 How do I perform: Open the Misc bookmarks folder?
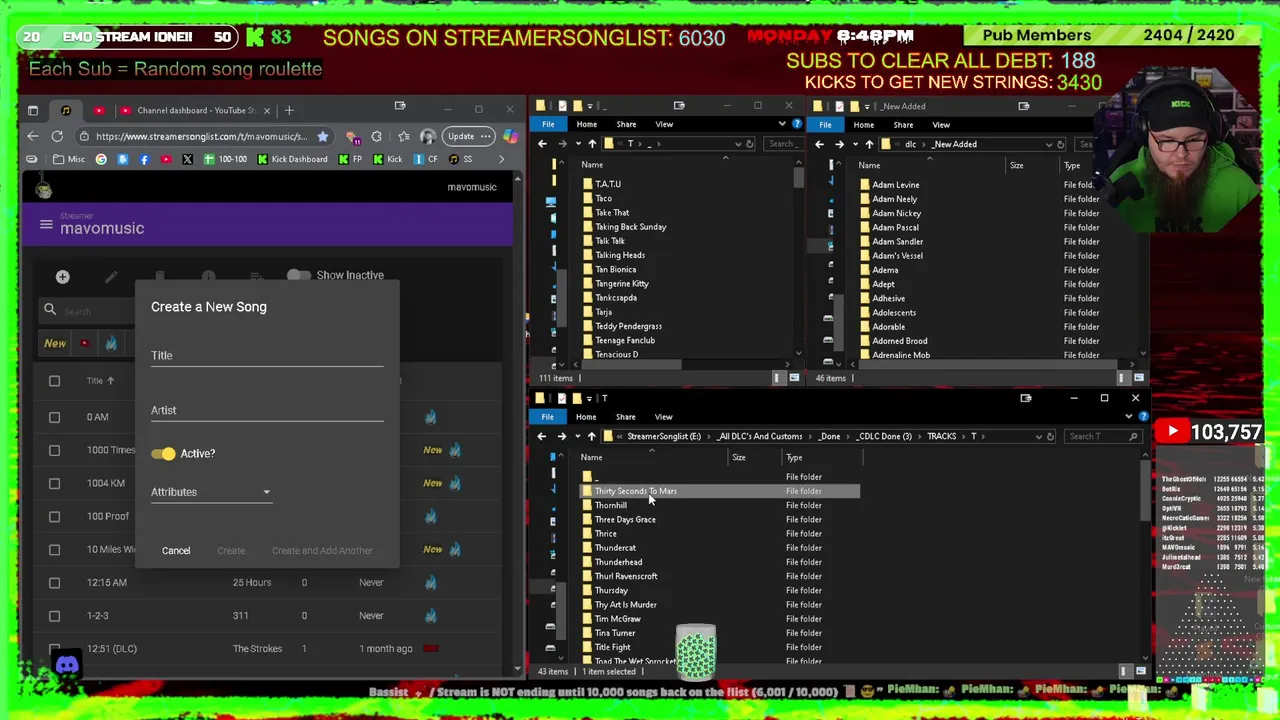[68, 159]
